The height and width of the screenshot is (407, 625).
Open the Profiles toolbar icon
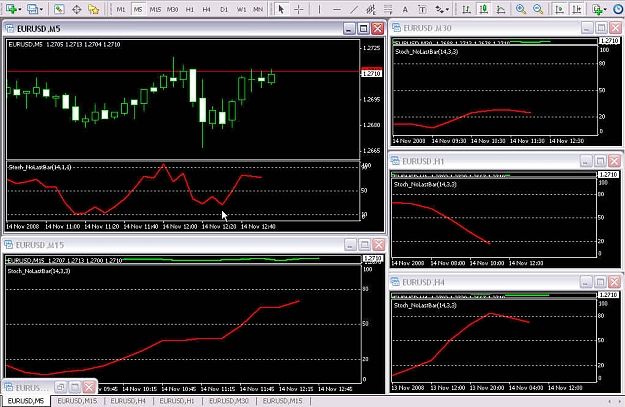[31, 9]
